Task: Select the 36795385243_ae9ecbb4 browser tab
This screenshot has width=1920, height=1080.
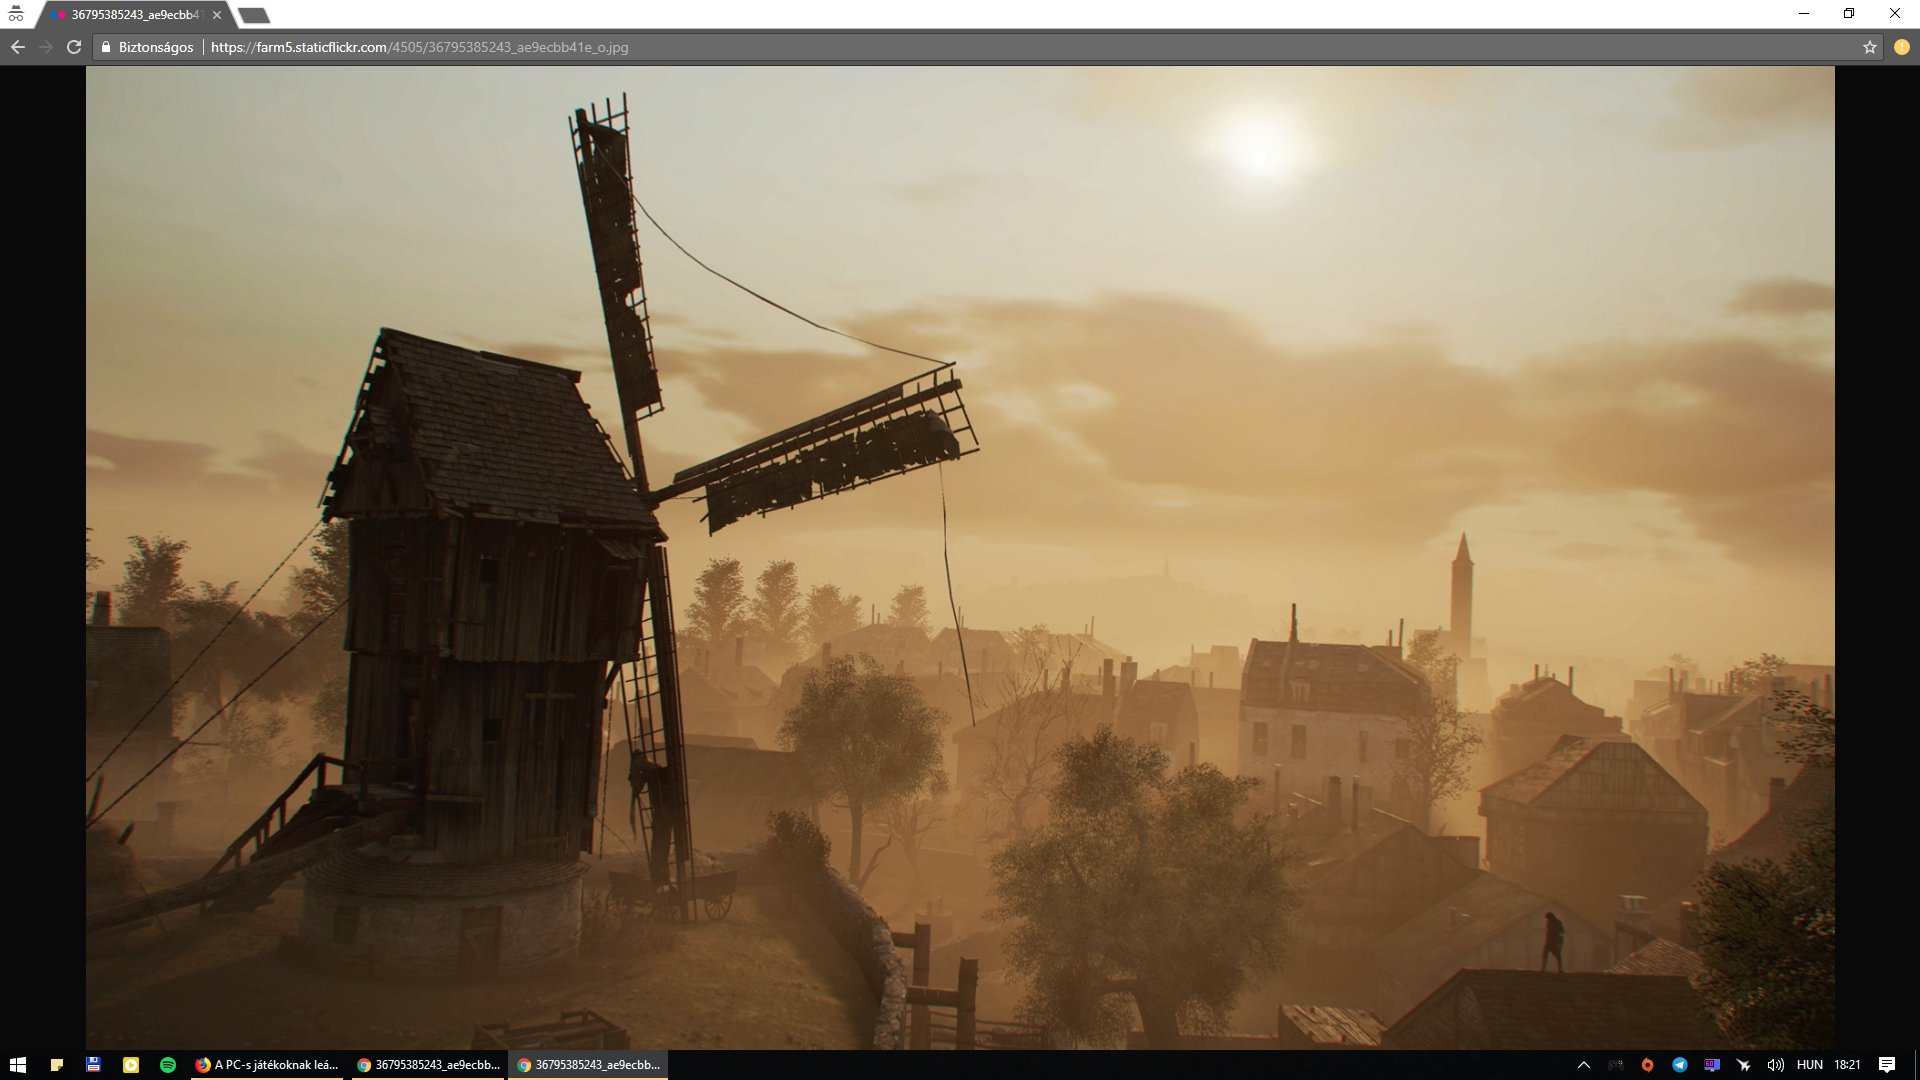Action: tap(135, 15)
